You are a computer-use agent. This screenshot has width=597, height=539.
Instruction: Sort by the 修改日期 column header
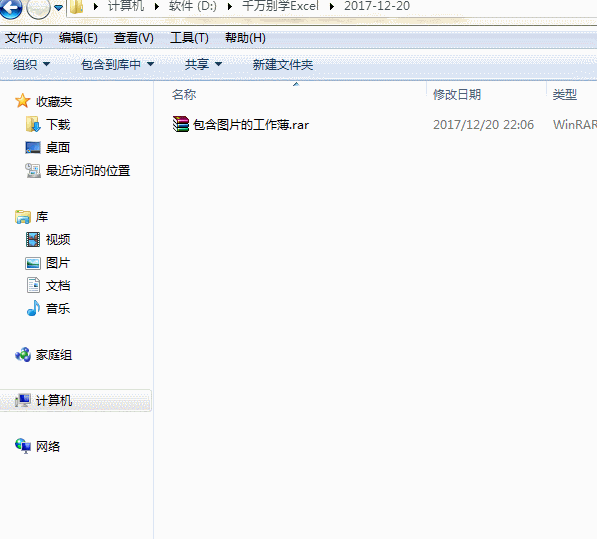coord(457,94)
